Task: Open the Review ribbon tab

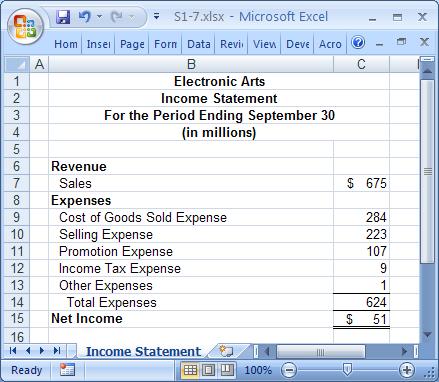Action: [232, 44]
